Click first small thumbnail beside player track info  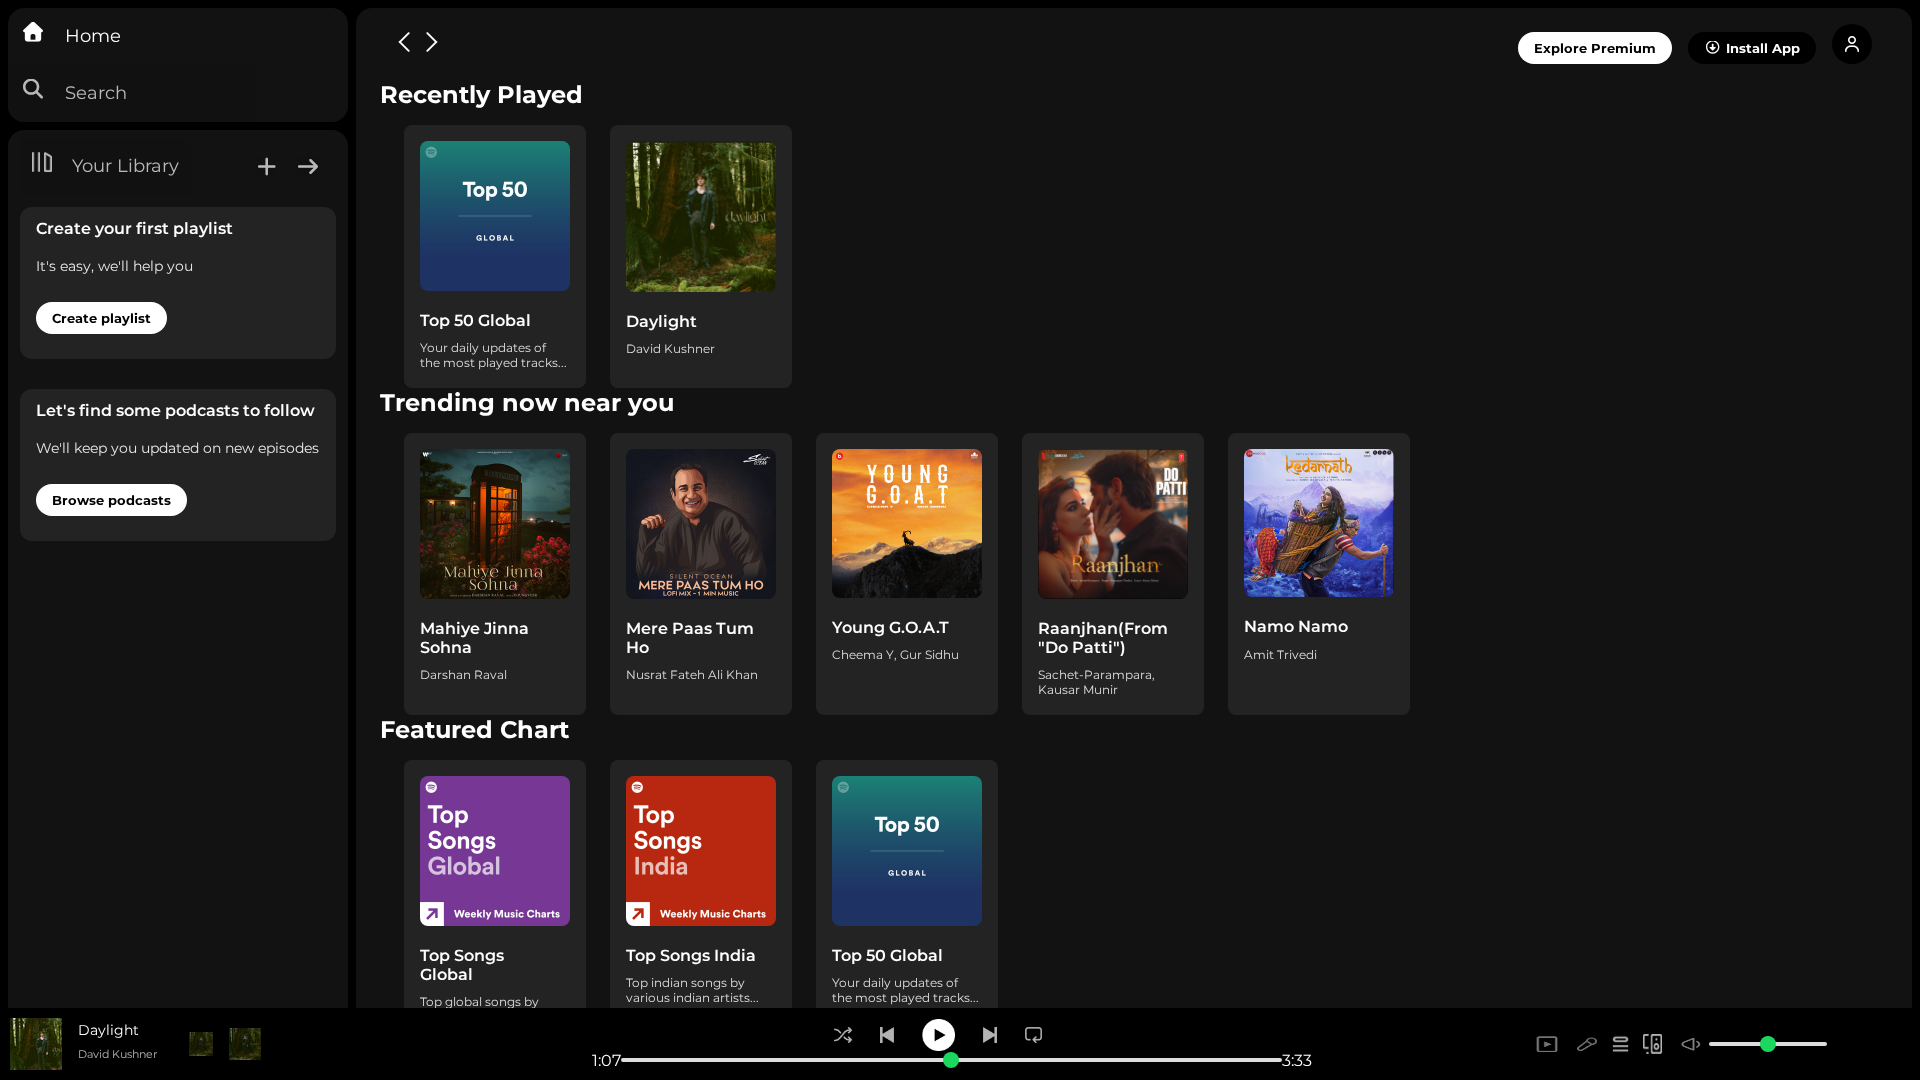[201, 1044]
